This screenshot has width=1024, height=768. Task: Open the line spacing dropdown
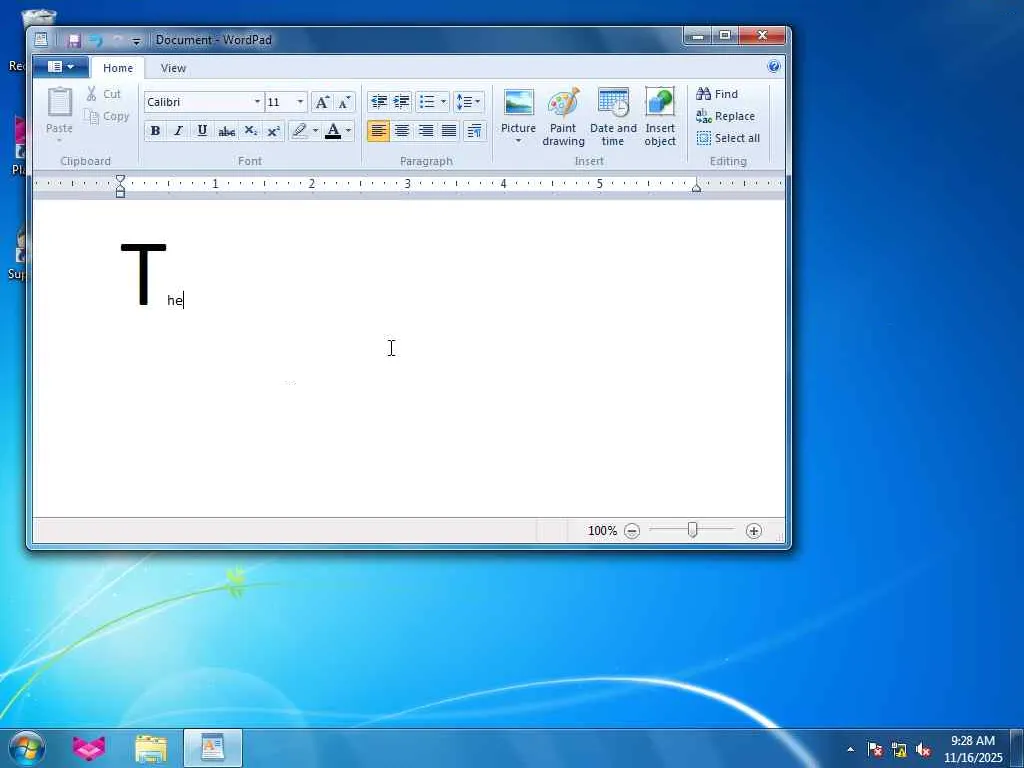point(468,102)
